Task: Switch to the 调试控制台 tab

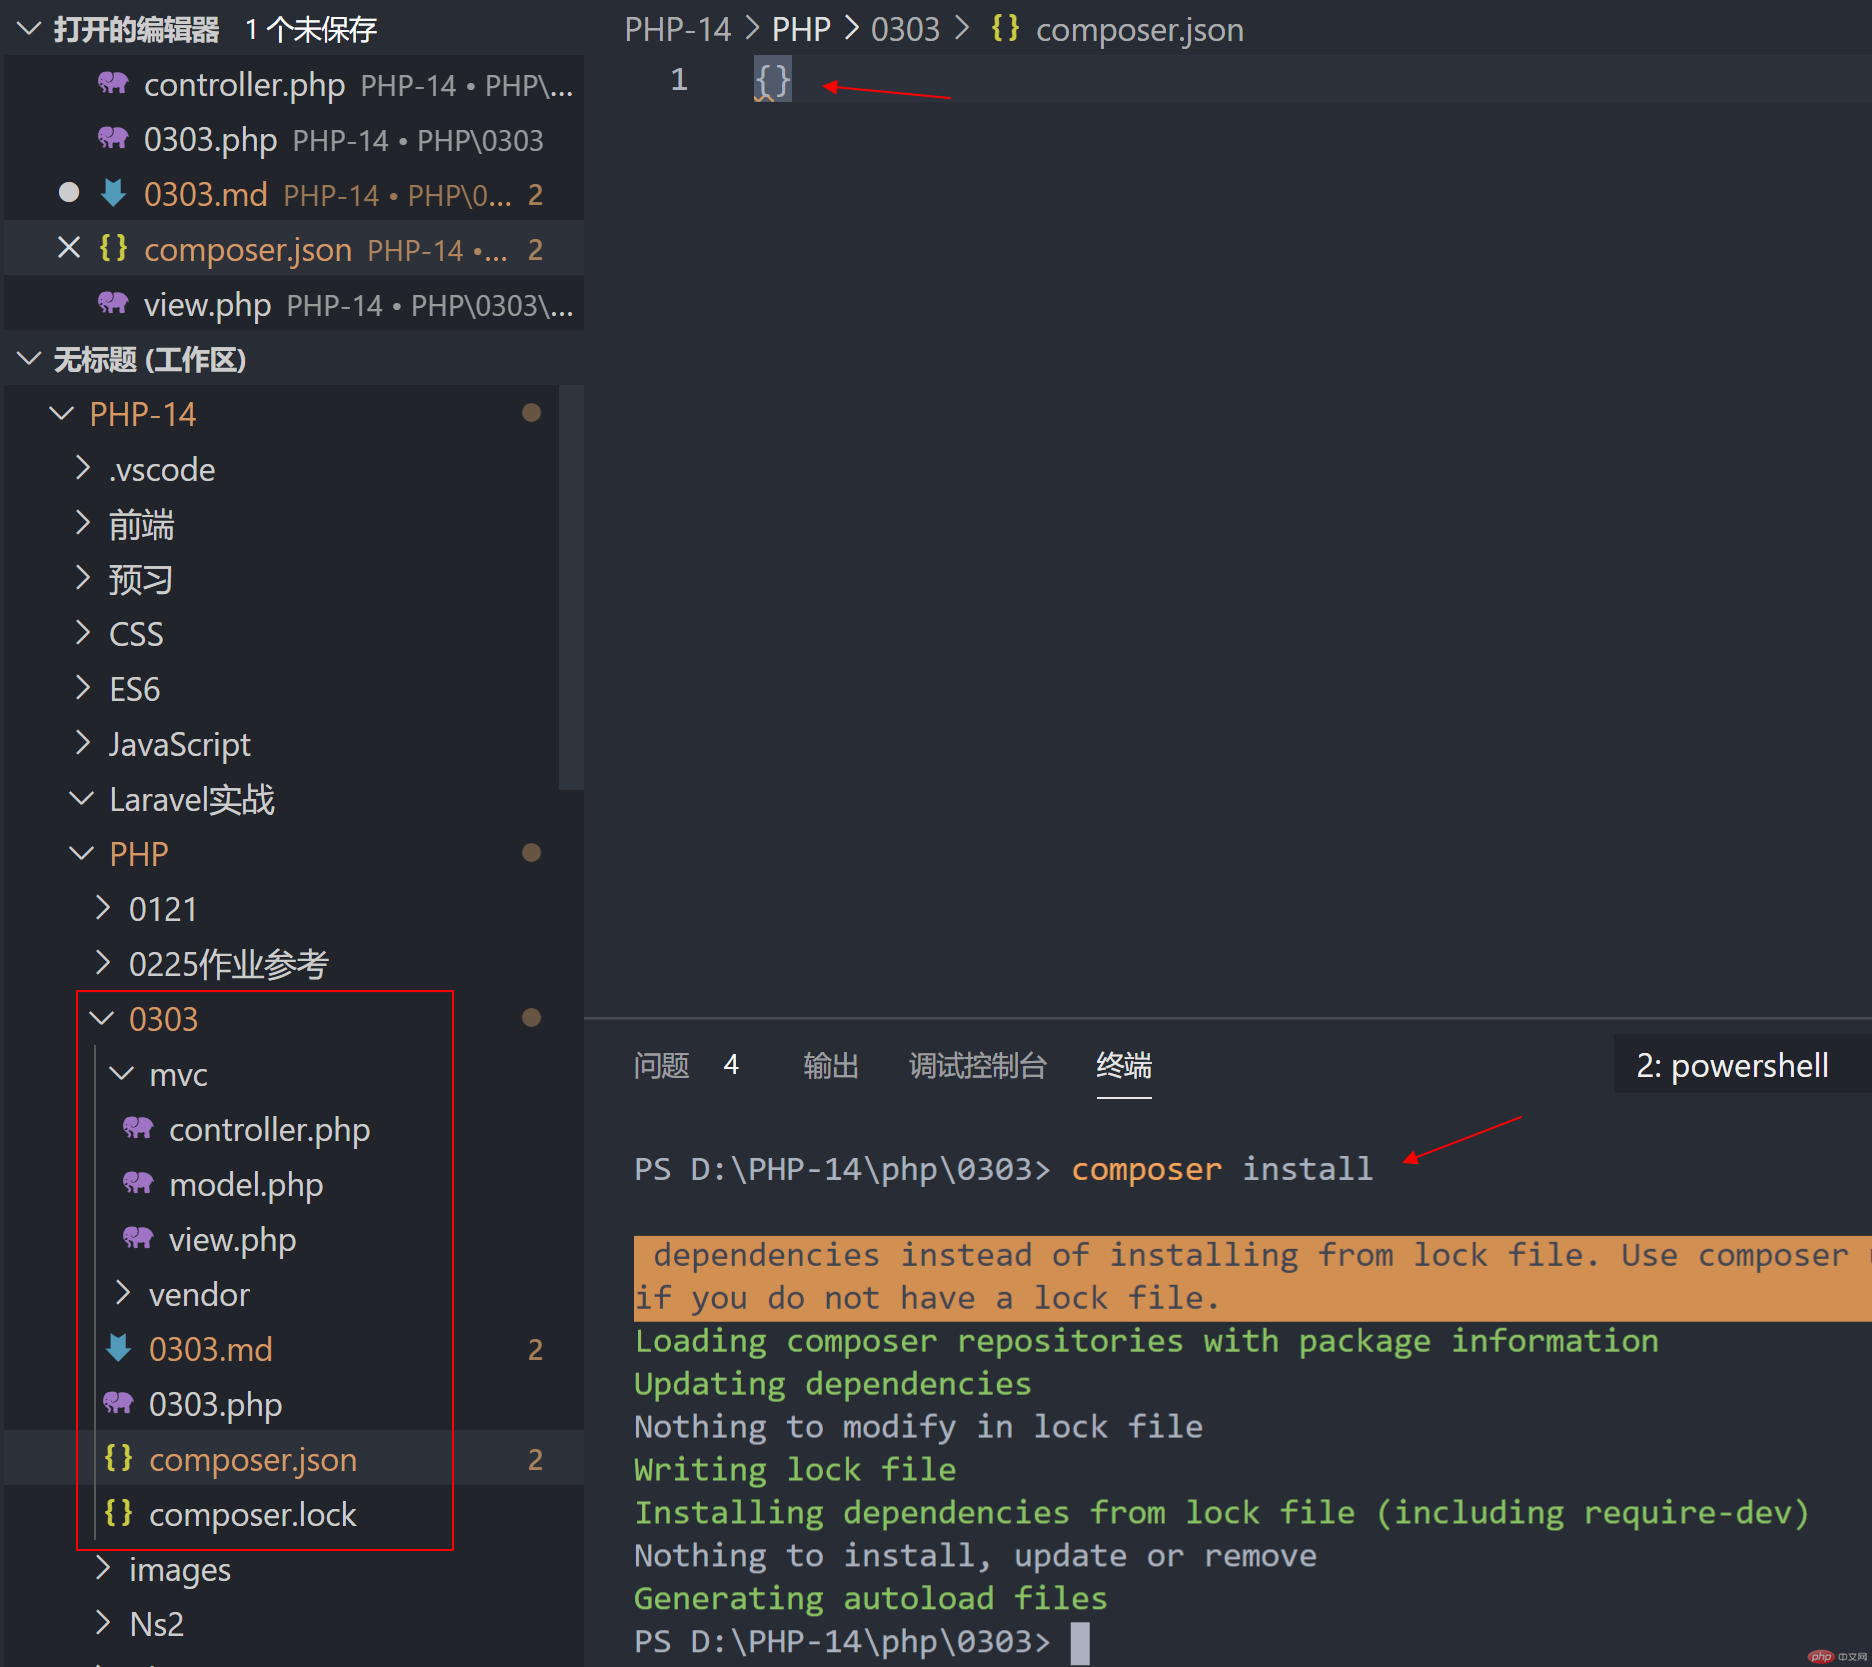Action: (x=977, y=1065)
